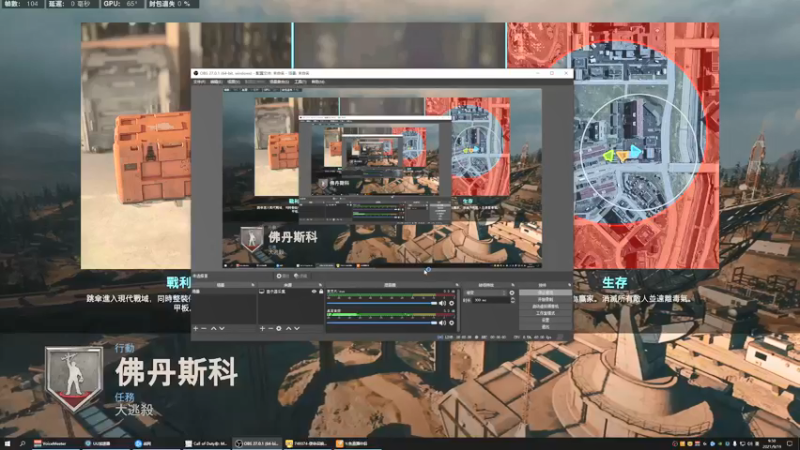Toggle the lock on the display capture source
Screen dimensions: 800x450
point(321,292)
